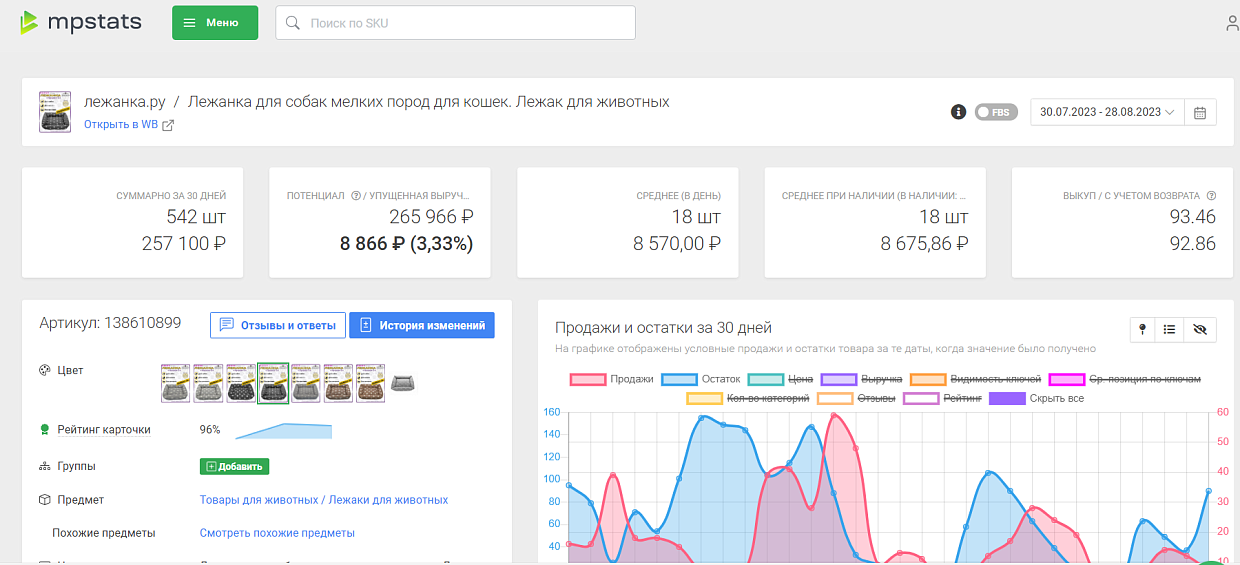This screenshot has width=1240, height=565.
Task: Click the pin marker chart icon
Action: pos(1143,329)
